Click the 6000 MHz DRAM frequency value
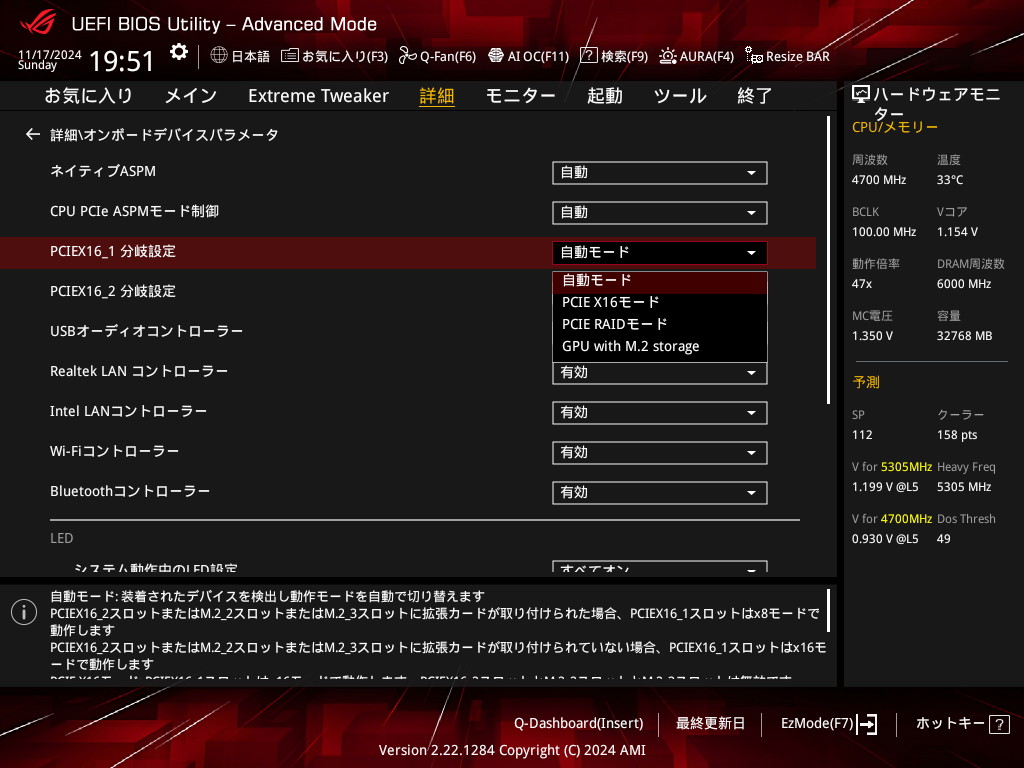Viewport: 1024px width, 768px height. click(964, 284)
